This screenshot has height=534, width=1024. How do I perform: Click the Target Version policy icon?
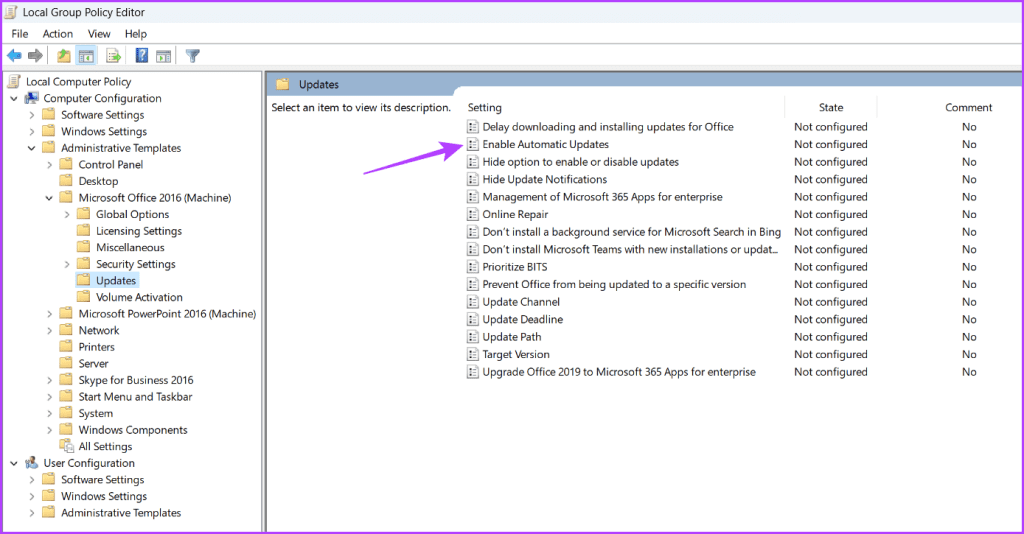(473, 354)
